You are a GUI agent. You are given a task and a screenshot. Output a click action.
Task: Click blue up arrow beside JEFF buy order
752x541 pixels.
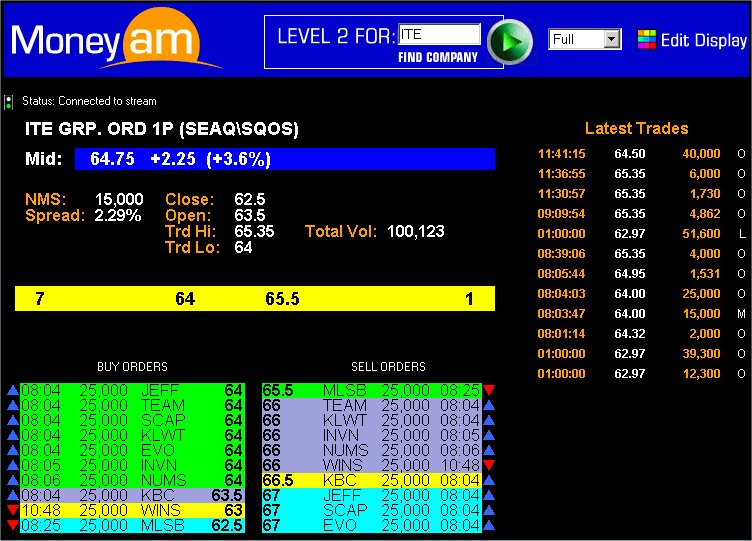[x=12, y=390]
